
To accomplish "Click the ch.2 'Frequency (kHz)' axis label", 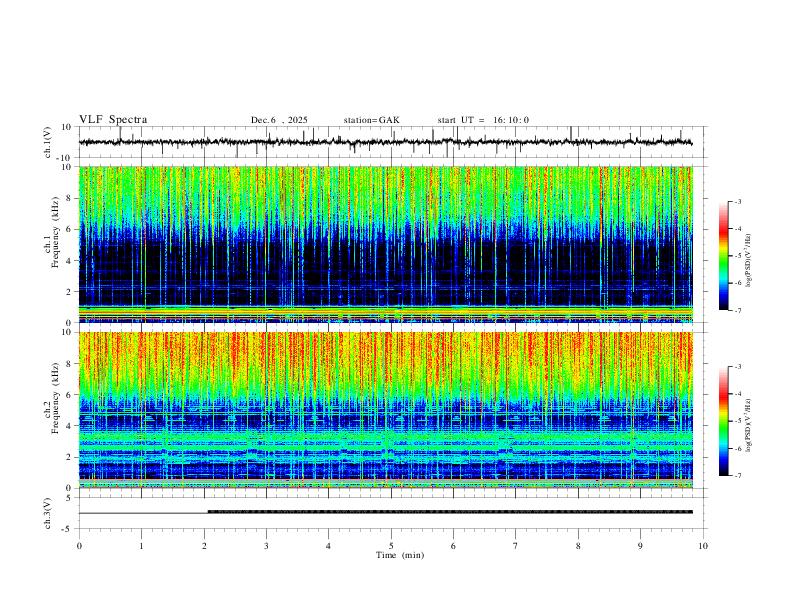I will pos(56,398).
